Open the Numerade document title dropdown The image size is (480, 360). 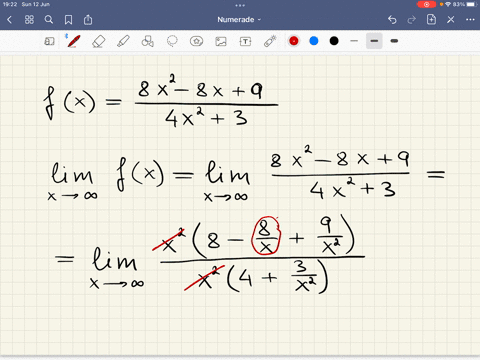239,20
